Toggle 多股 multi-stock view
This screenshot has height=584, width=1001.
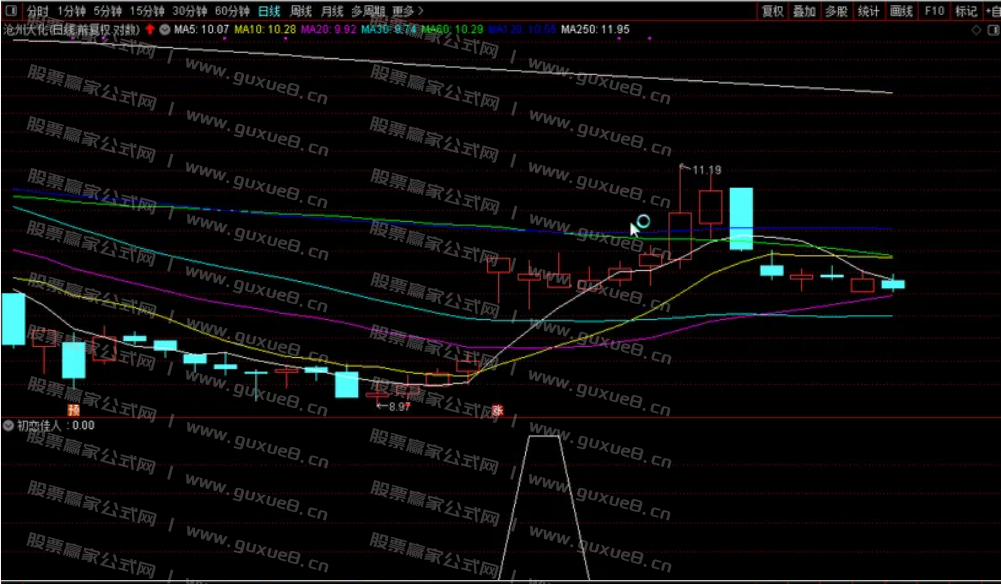(x=836, y=11)
